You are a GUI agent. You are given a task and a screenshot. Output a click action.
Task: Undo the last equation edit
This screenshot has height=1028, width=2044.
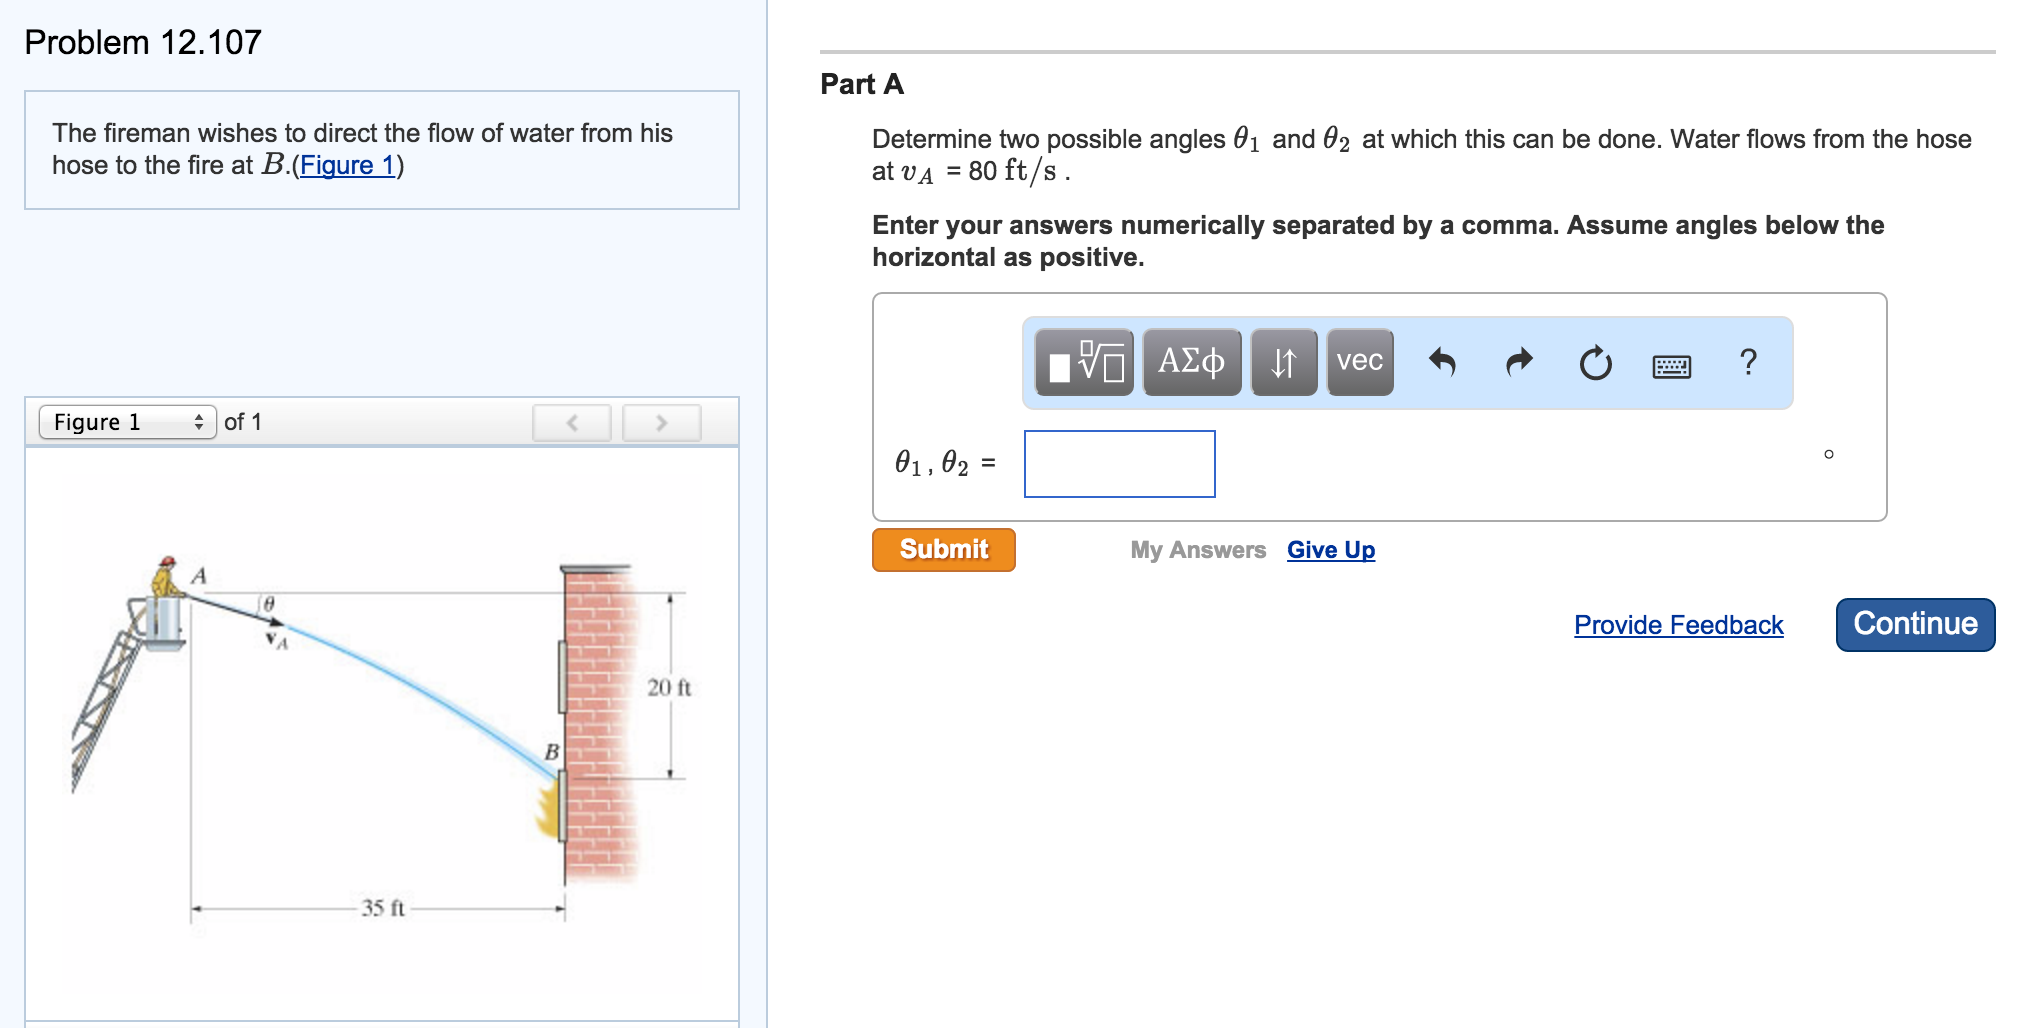pos(1444,362)
